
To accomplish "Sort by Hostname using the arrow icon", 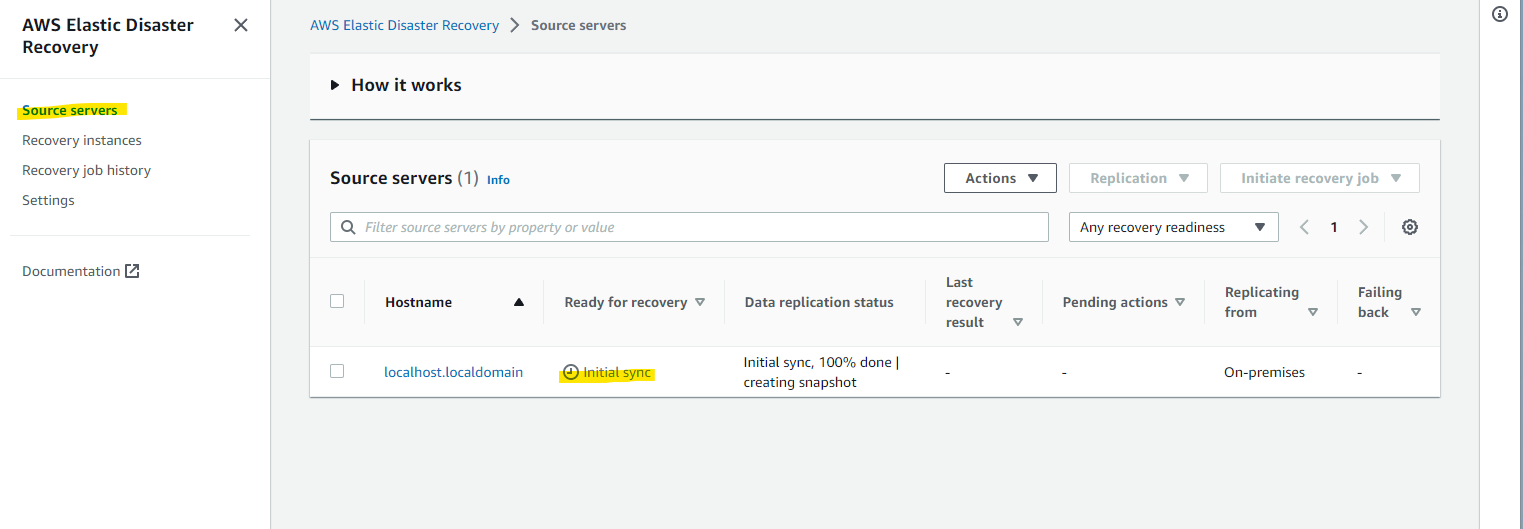I will click(x=518, y=302).
